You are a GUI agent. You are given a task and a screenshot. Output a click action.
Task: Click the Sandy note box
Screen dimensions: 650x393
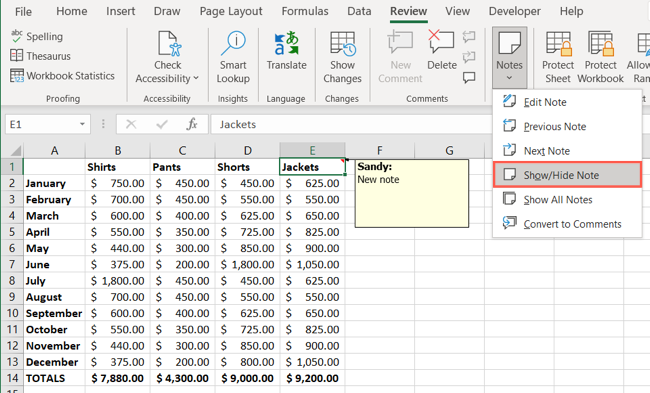click(412, 194)
